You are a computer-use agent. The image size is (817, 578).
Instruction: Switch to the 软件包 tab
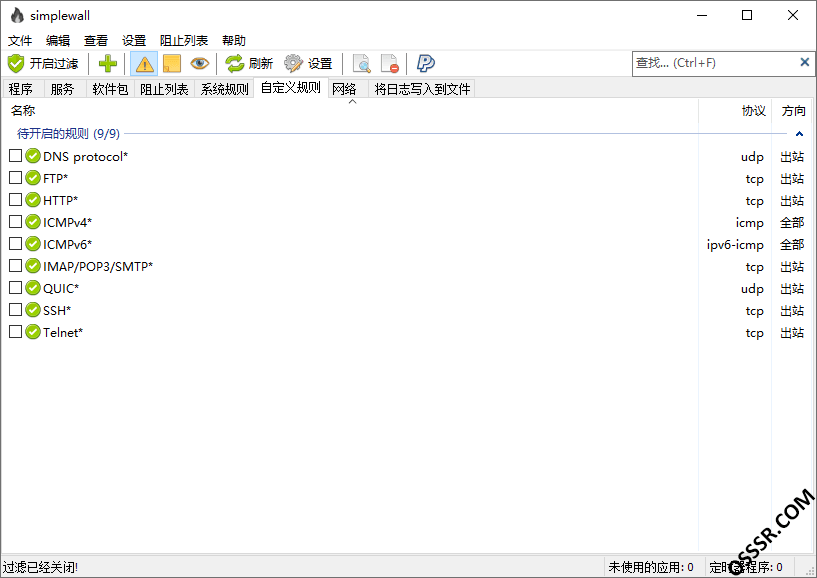pos(110,89)
